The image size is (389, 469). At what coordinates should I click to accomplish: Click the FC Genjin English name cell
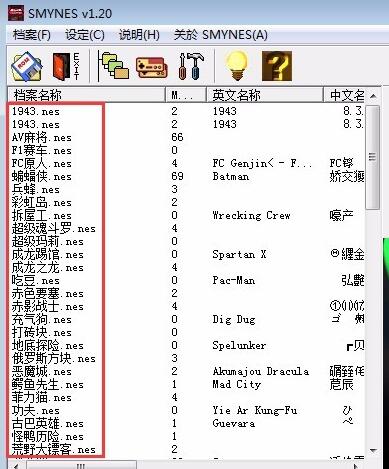point(262,163)
